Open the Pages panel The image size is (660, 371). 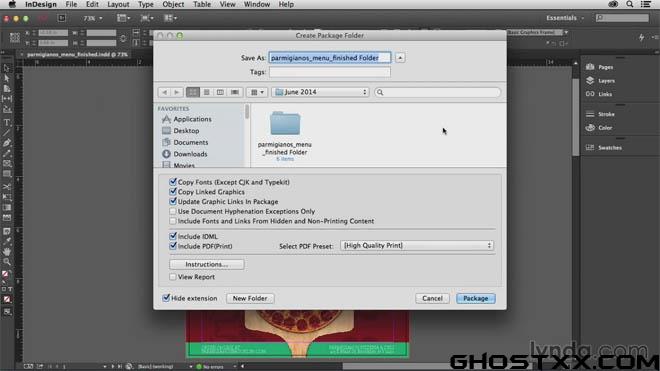600,67
